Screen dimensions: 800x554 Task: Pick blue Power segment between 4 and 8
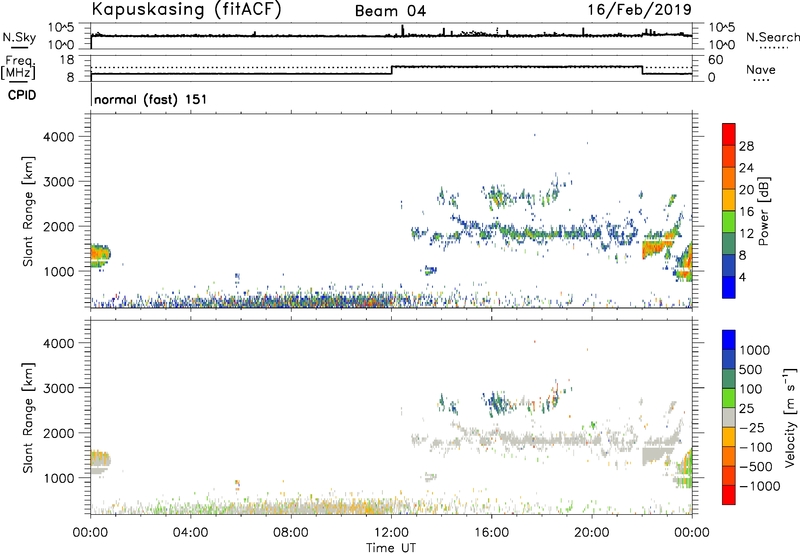tap(729, 265)
